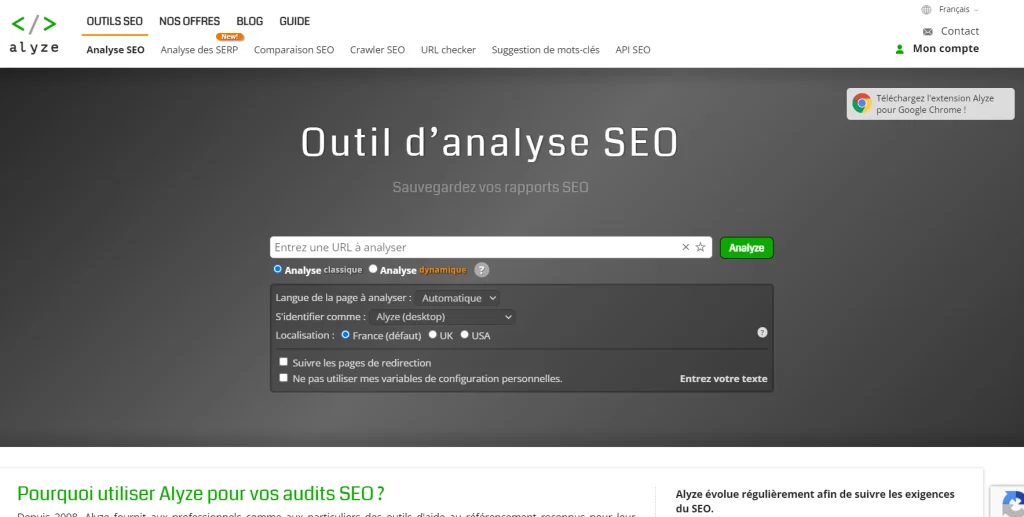Open Comparaison SEO tool
This screenshot has width=1024, height=517.
click(294, 50)
